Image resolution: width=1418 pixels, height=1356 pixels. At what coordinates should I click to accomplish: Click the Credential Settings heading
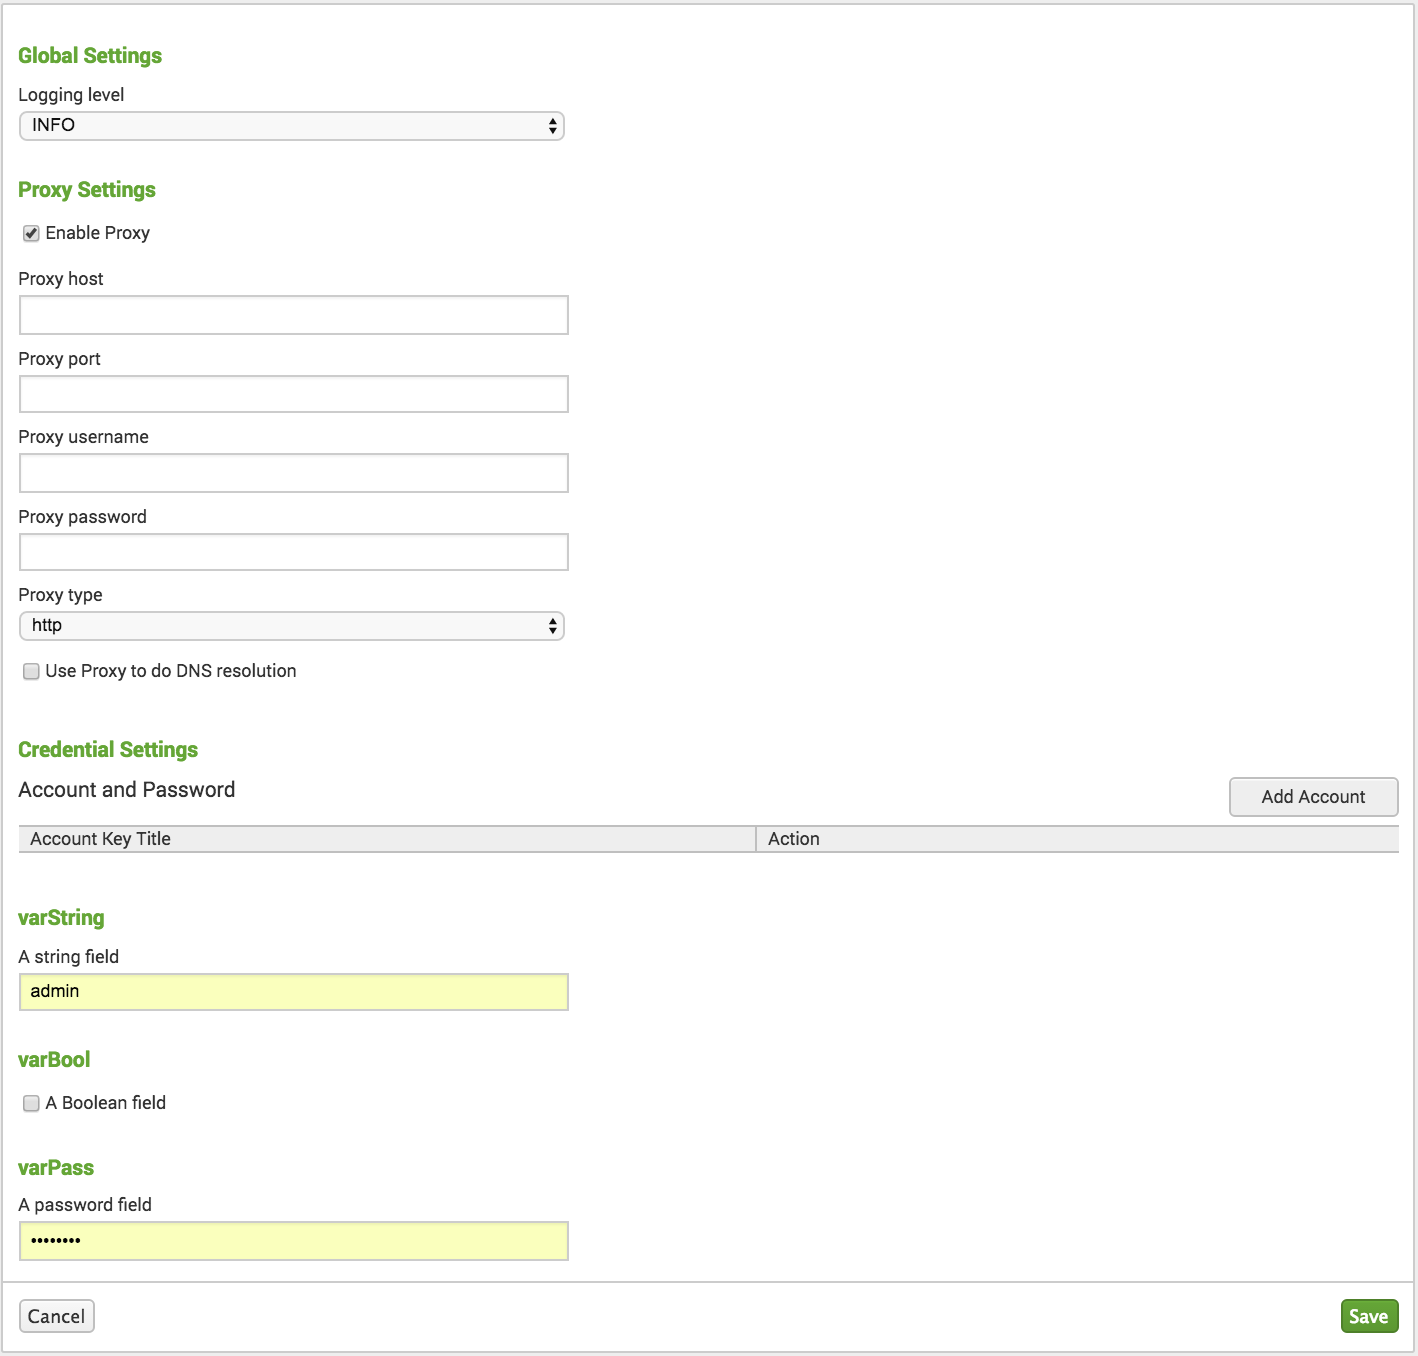pyautogui.click(x=108, y=750)
